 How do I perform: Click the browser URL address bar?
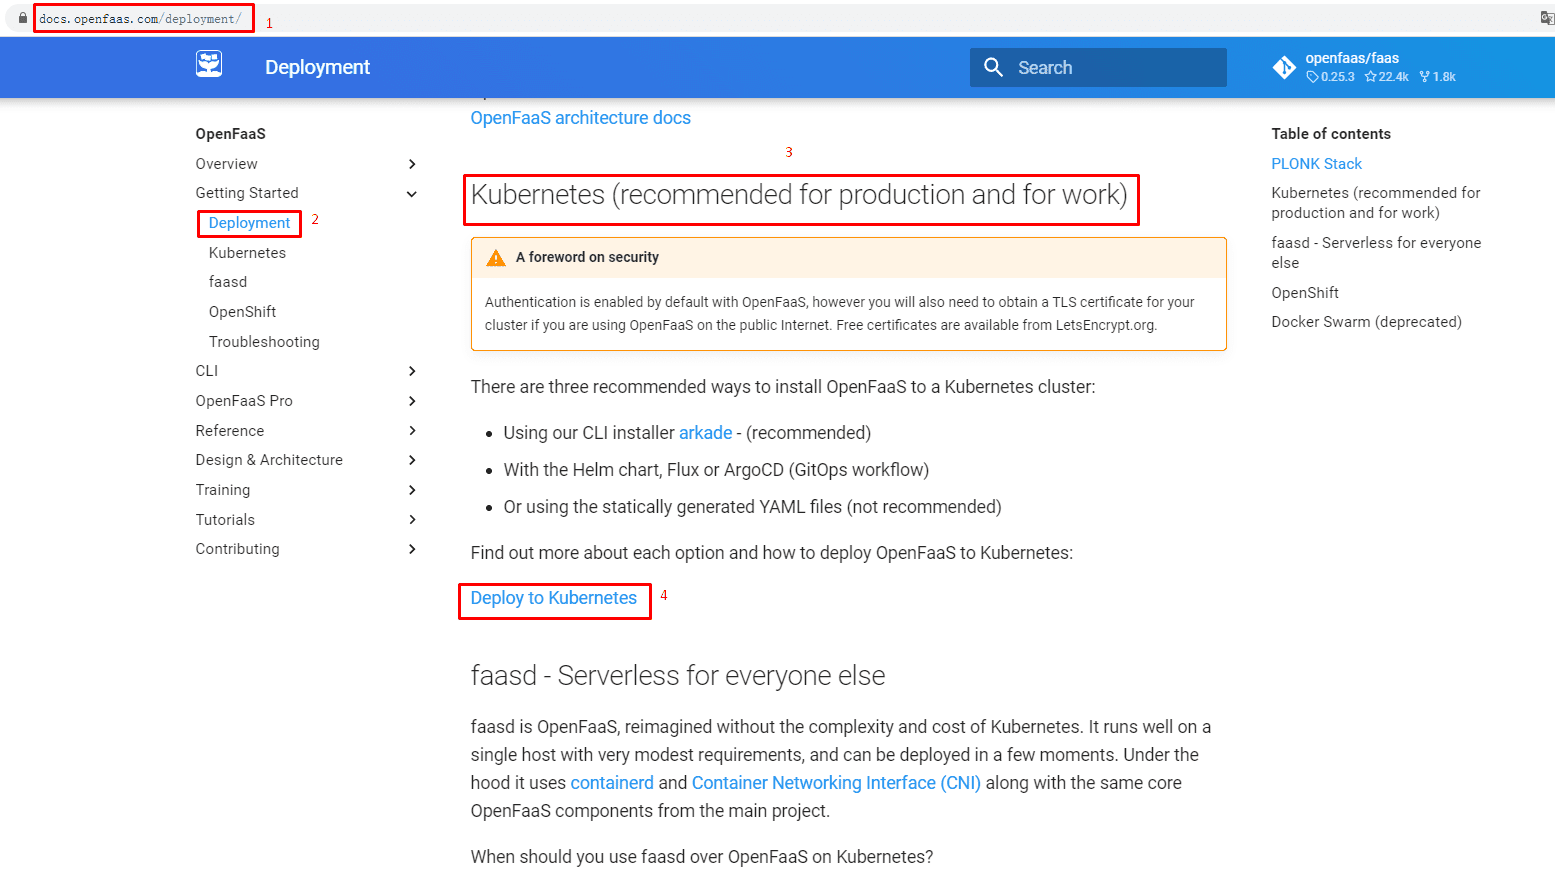[141, 19]
